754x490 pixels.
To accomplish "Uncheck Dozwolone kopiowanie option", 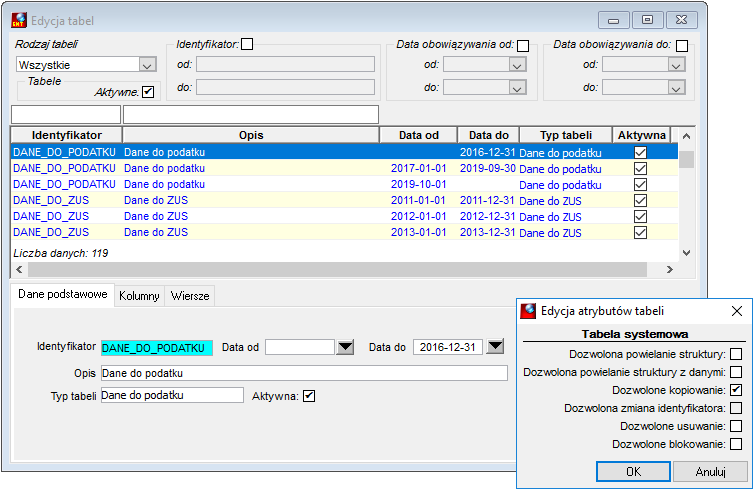I will click(x=736, y=390).
